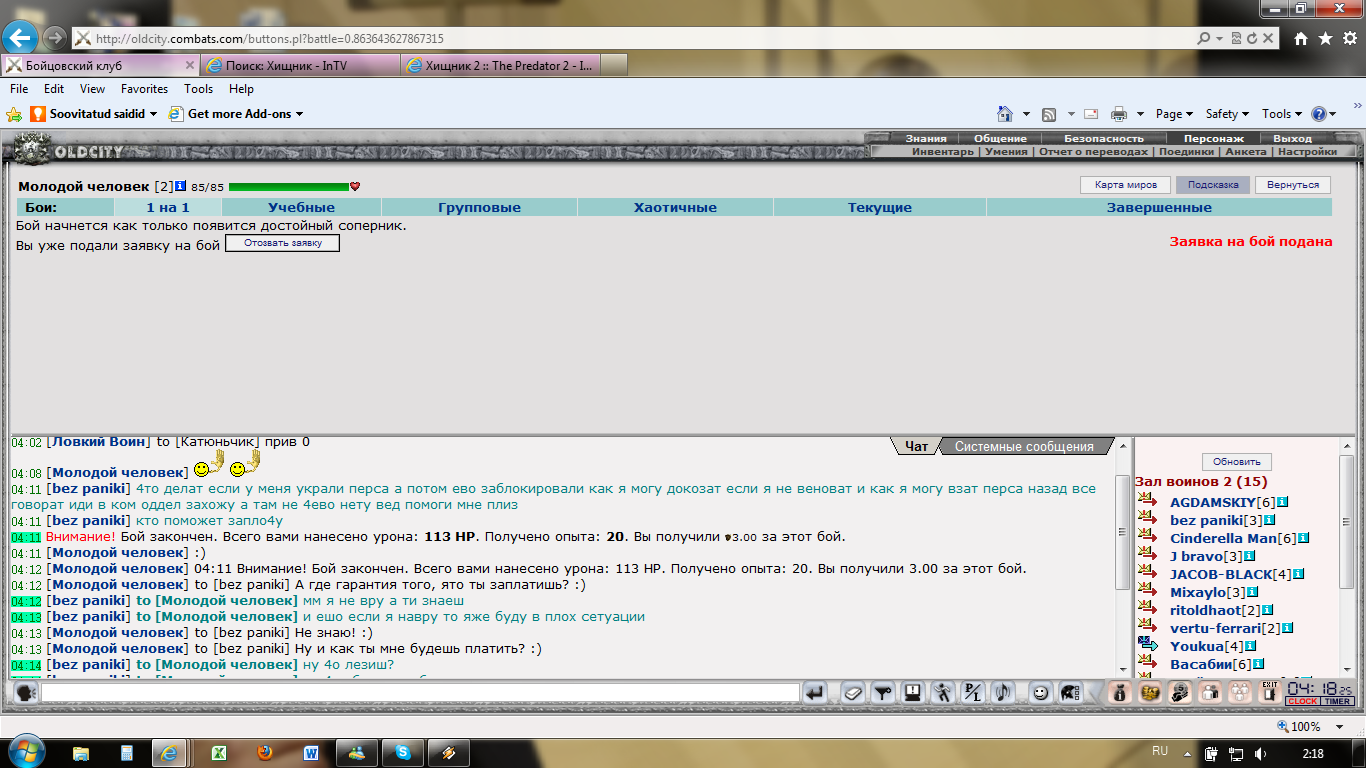Click the green HP progress bar

(x=288, y=187)
